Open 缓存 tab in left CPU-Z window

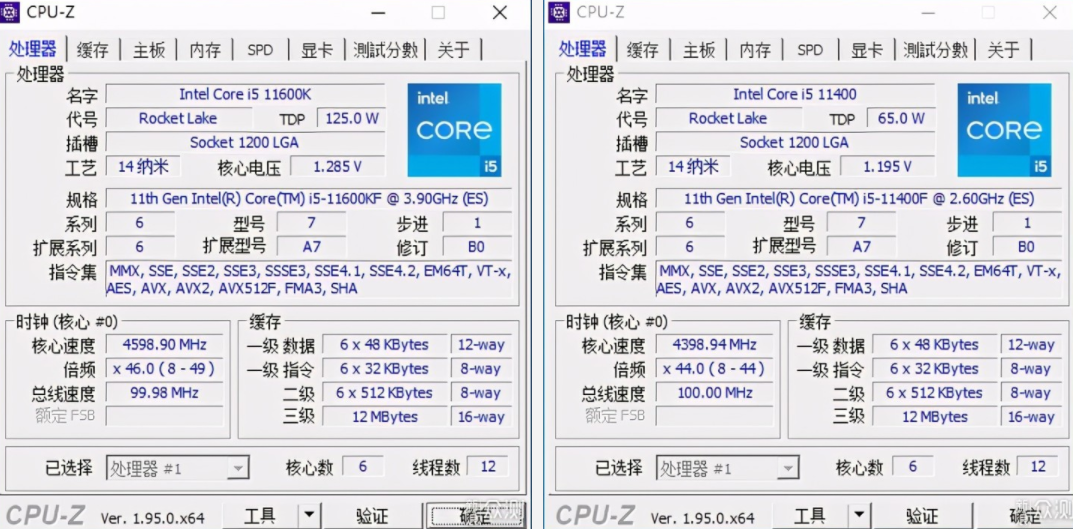pyautogui.click(x=92, y=49)
